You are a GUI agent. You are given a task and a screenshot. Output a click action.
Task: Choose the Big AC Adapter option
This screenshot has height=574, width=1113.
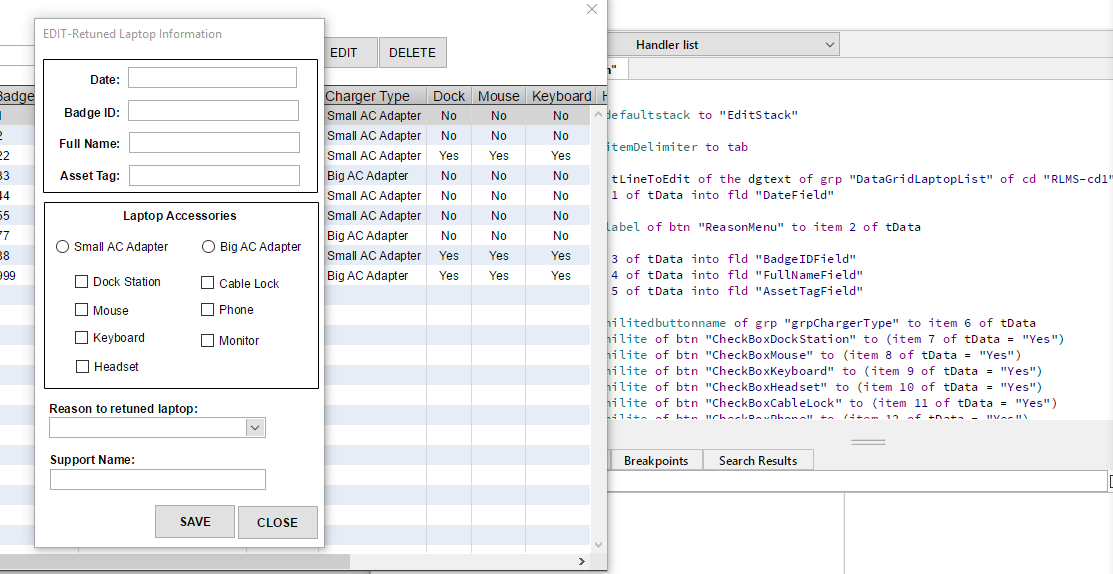click(209, 247)
